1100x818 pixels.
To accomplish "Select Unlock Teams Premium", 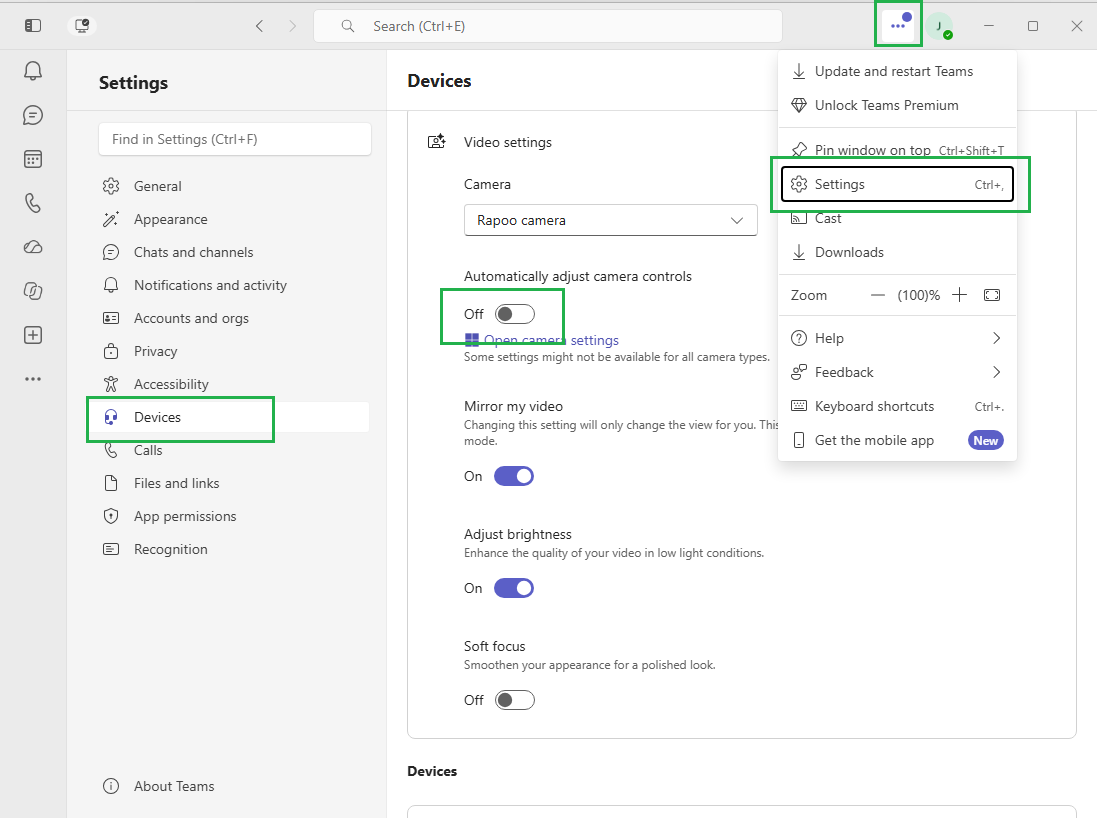I will pos(897,105).
